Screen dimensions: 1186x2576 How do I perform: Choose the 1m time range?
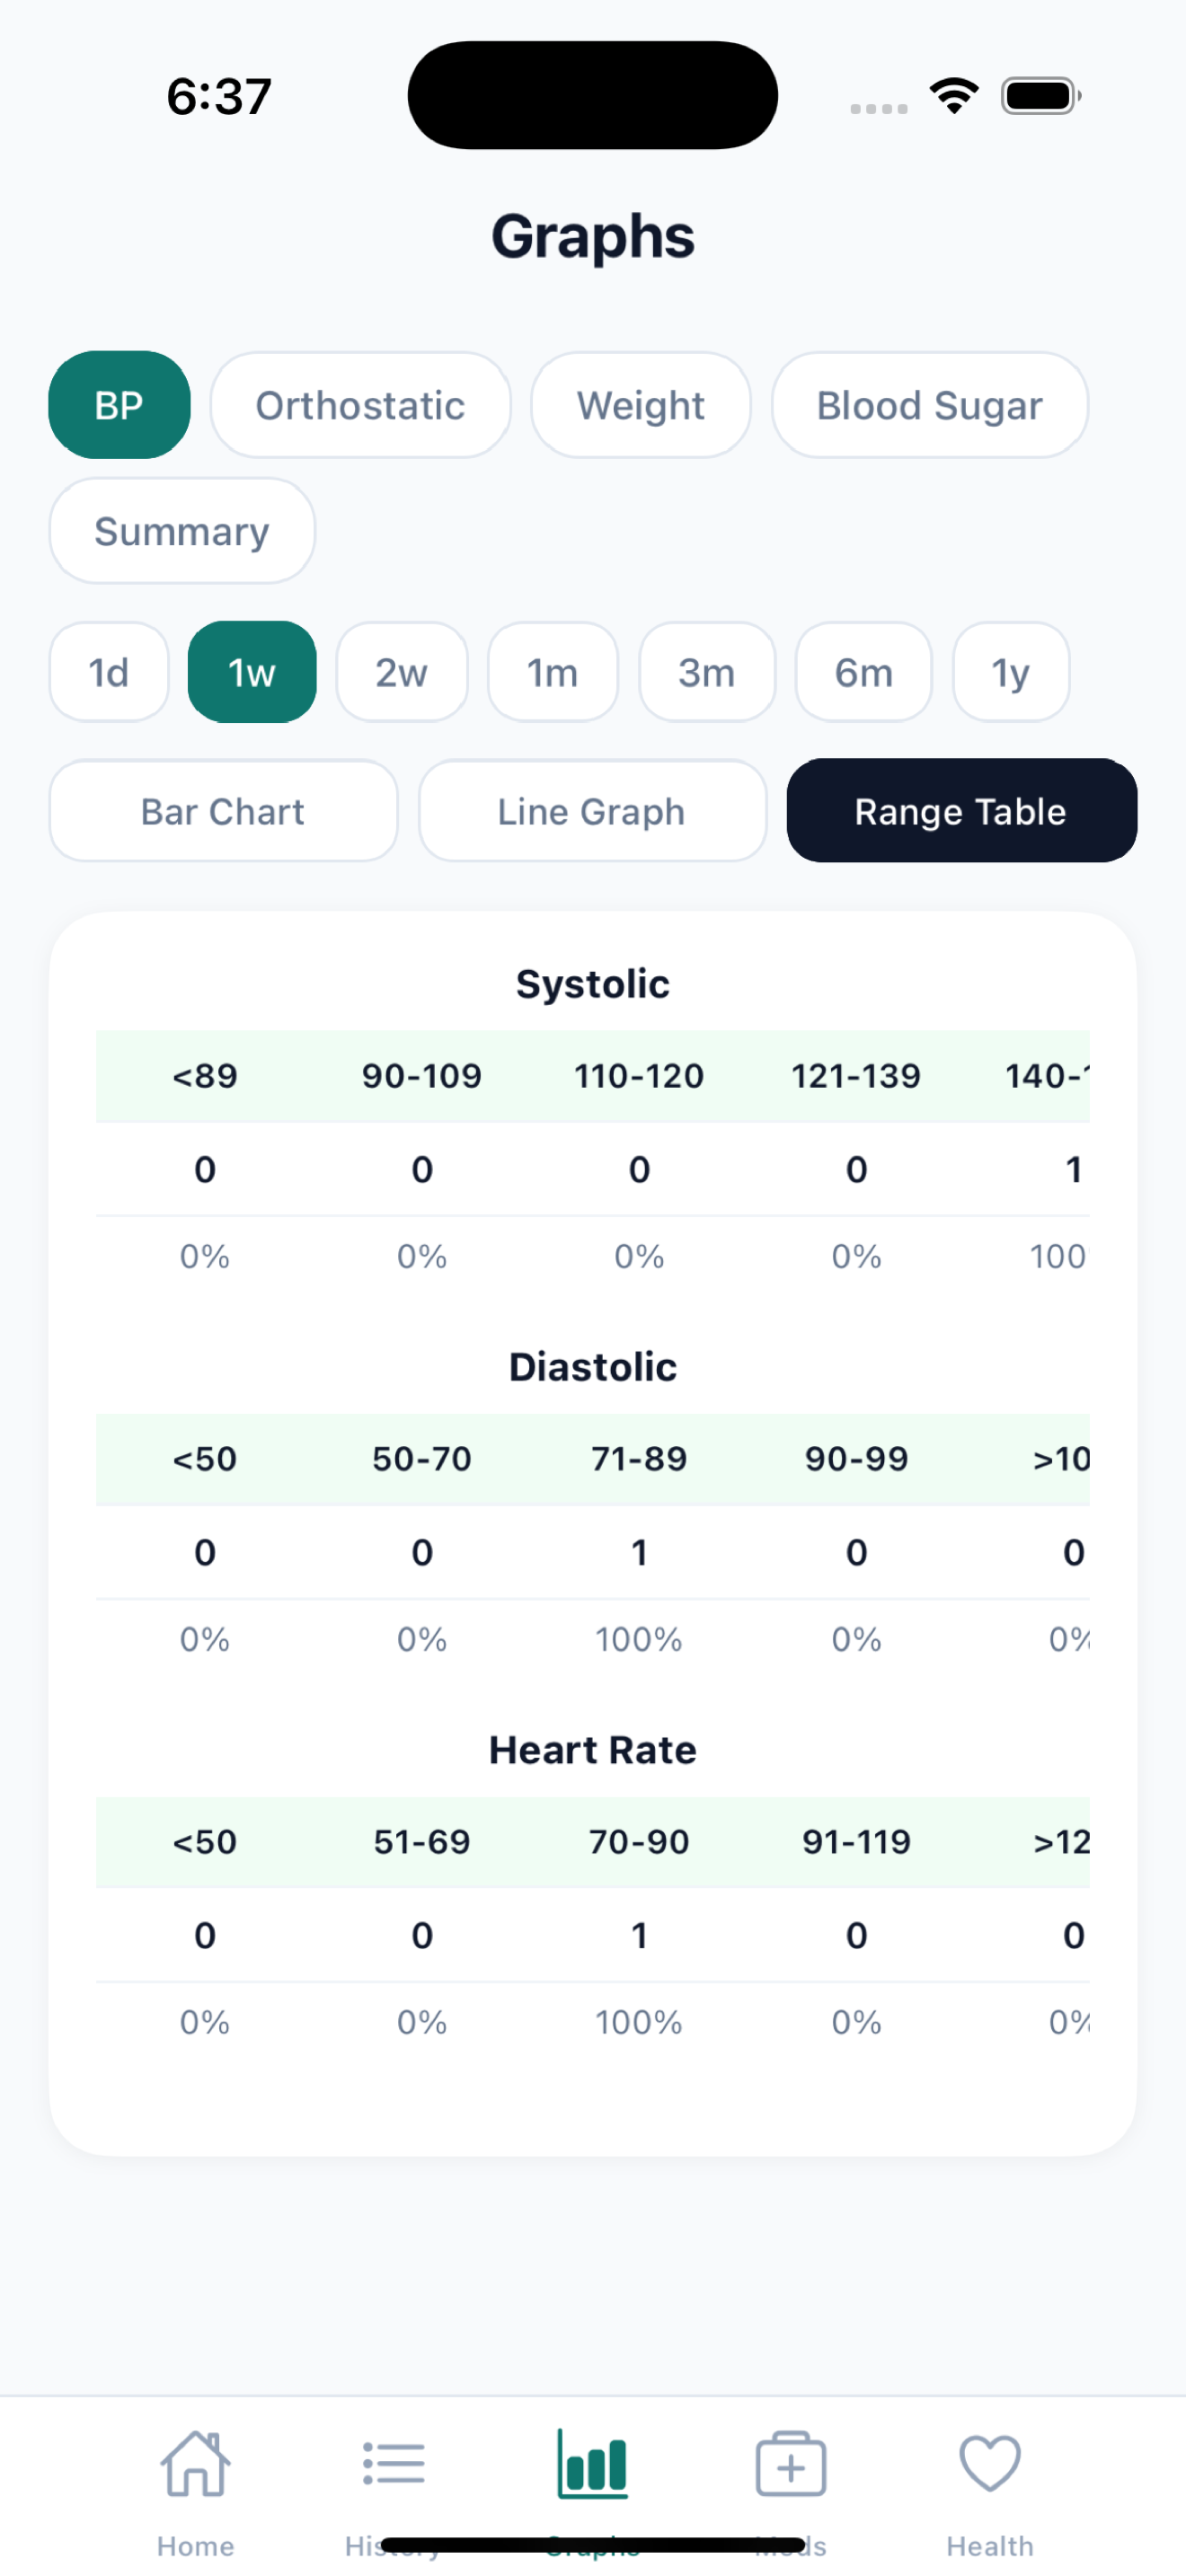(553, 672)
